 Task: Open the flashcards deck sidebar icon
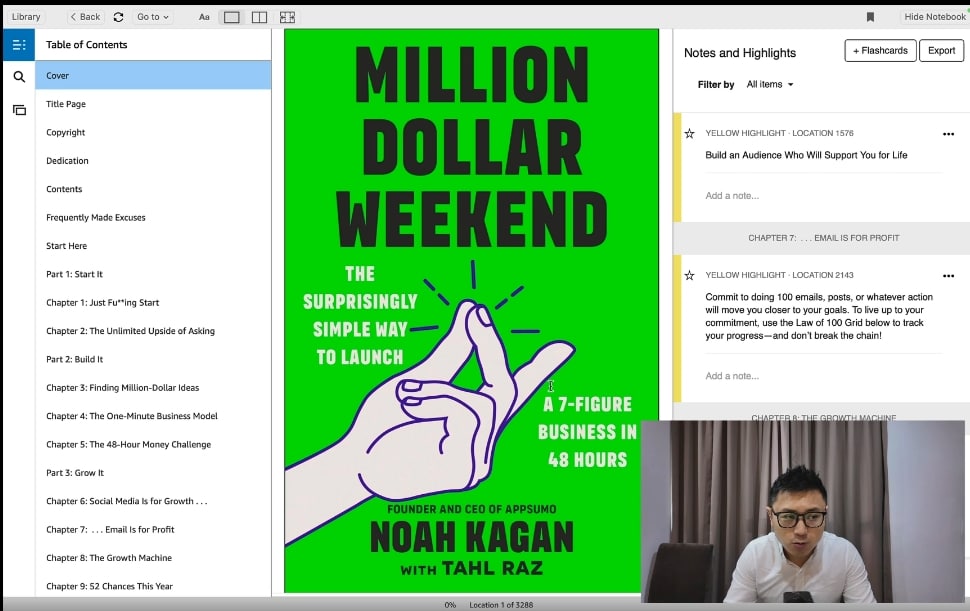[x=19, y=110]
